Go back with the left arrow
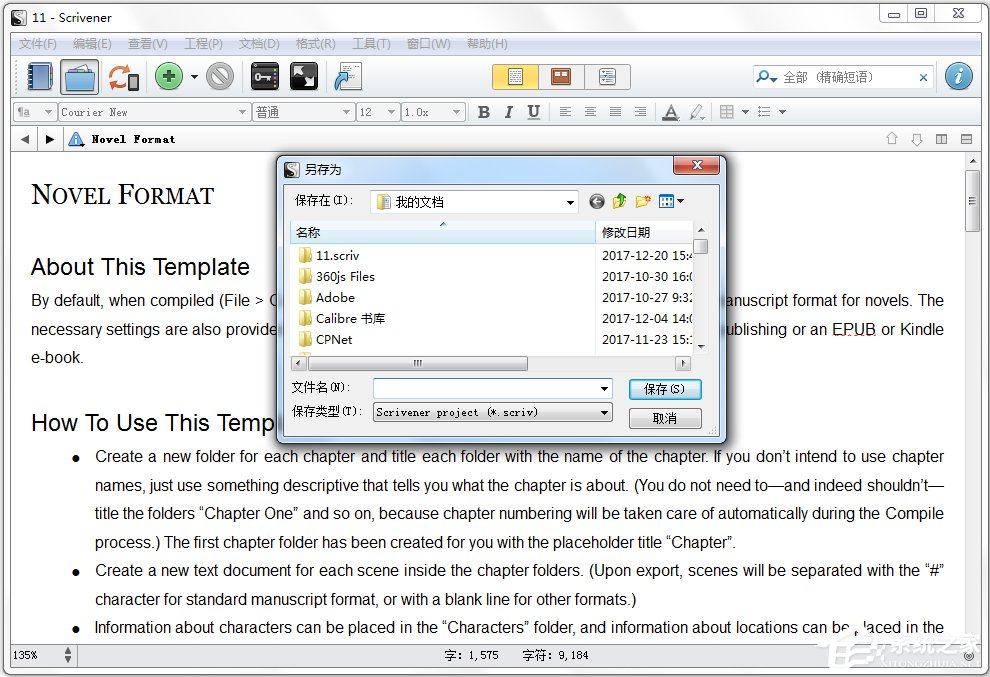990x677 pixels. click(25, 139)
